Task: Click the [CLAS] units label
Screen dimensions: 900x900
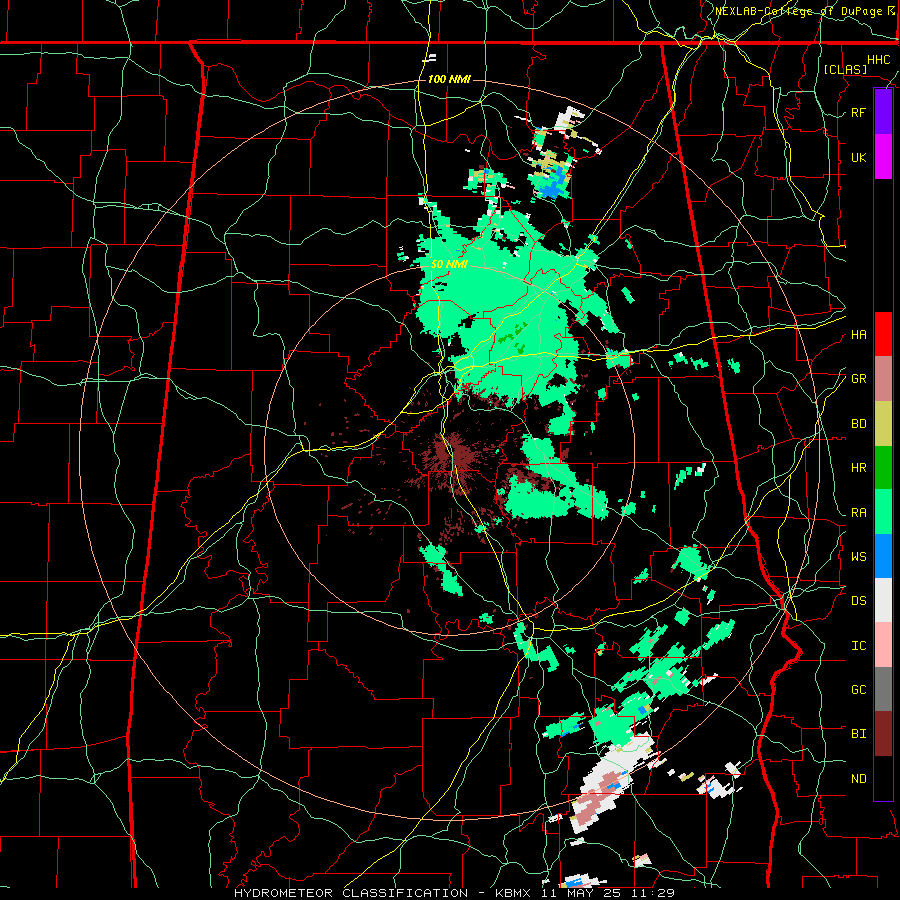Action: click(x=845, y=69)
